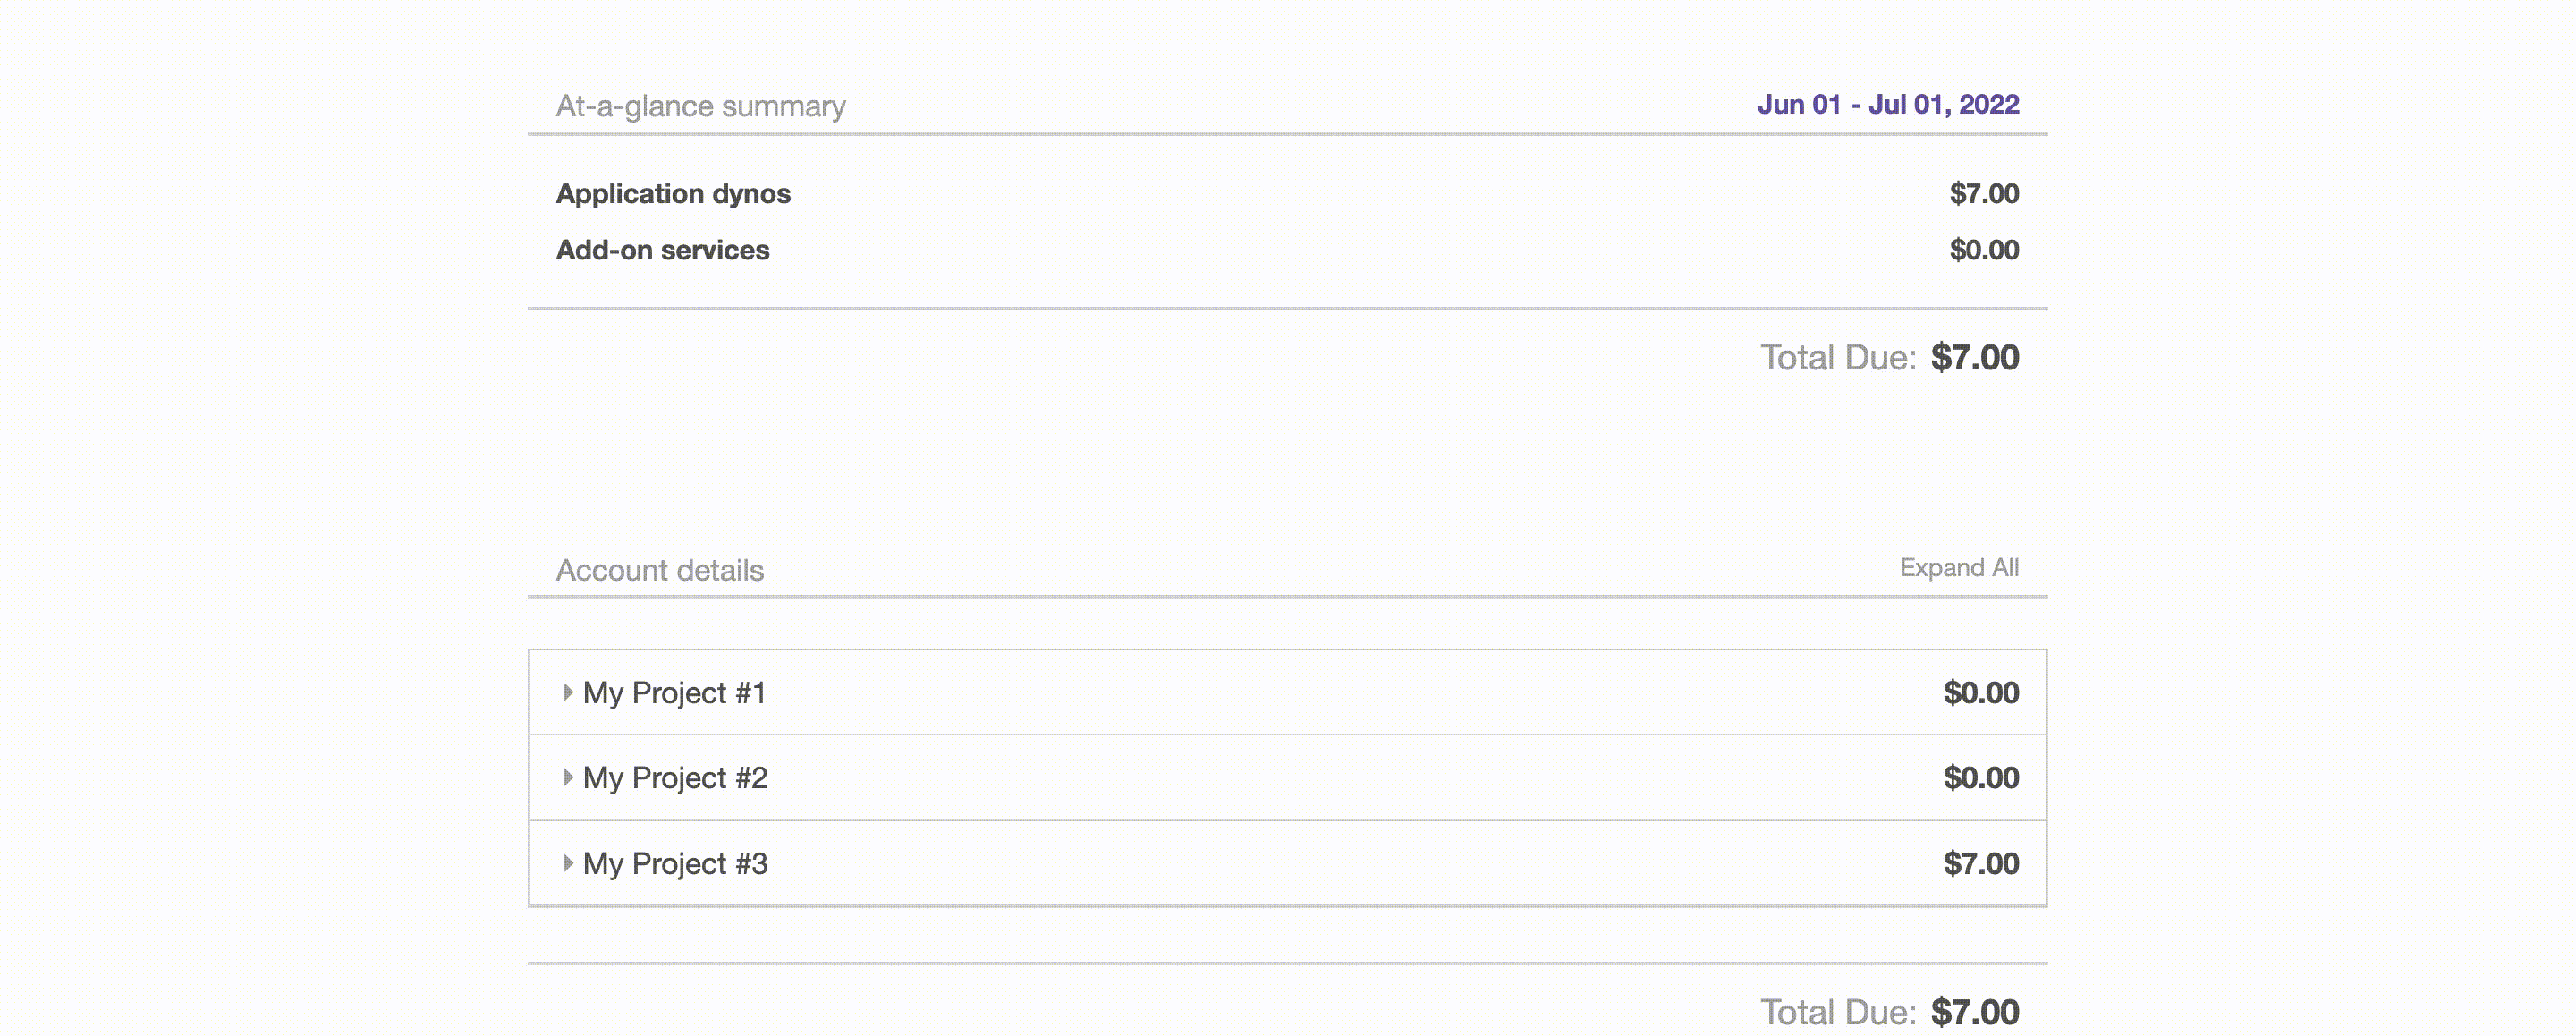Screen dimensions: 2576x1036
Task: Click the Account details heading
Action: [x=659, y=570]
